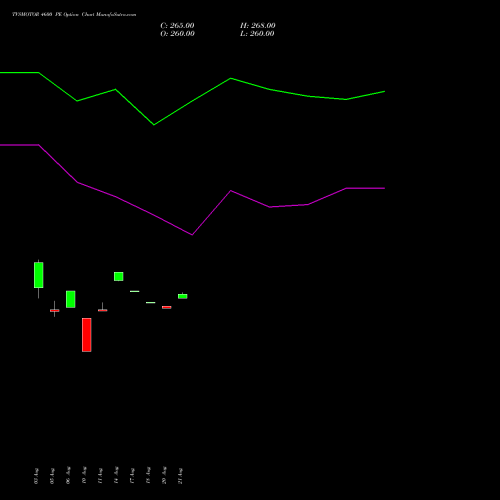Viewport: 500px width, 500px height.
Task: Click the open value 'O: 260.00'
Action: tap(177, 34)
